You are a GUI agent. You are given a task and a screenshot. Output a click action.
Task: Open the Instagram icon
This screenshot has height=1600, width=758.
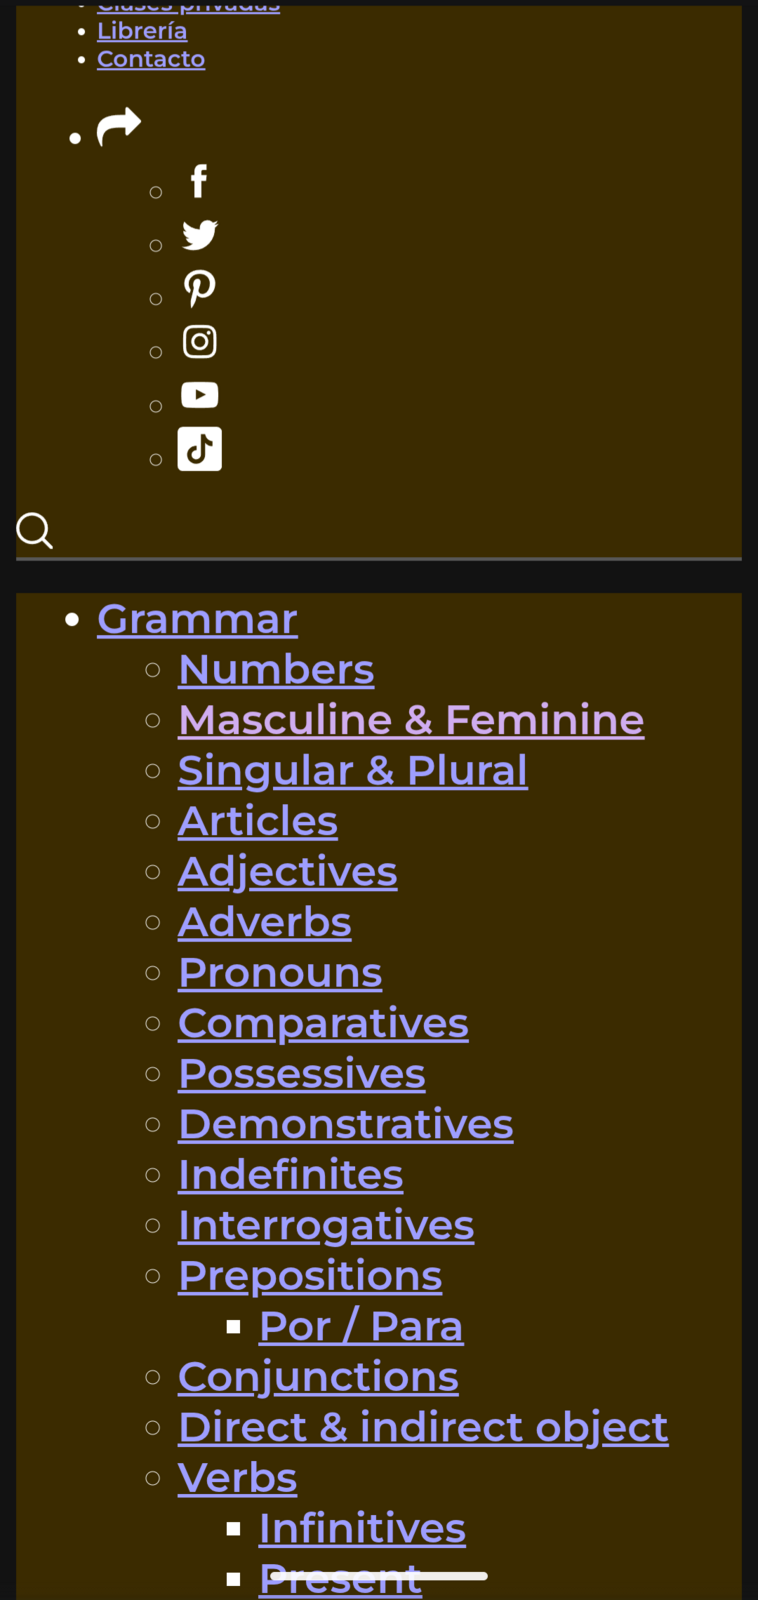click(x=200, y=342)
